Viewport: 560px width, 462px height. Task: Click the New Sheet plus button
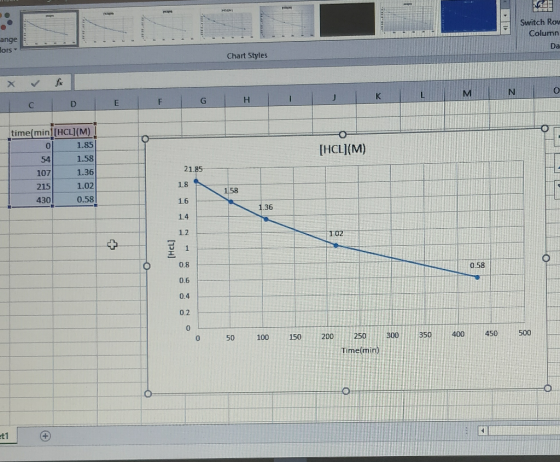[x=45, y=436]
